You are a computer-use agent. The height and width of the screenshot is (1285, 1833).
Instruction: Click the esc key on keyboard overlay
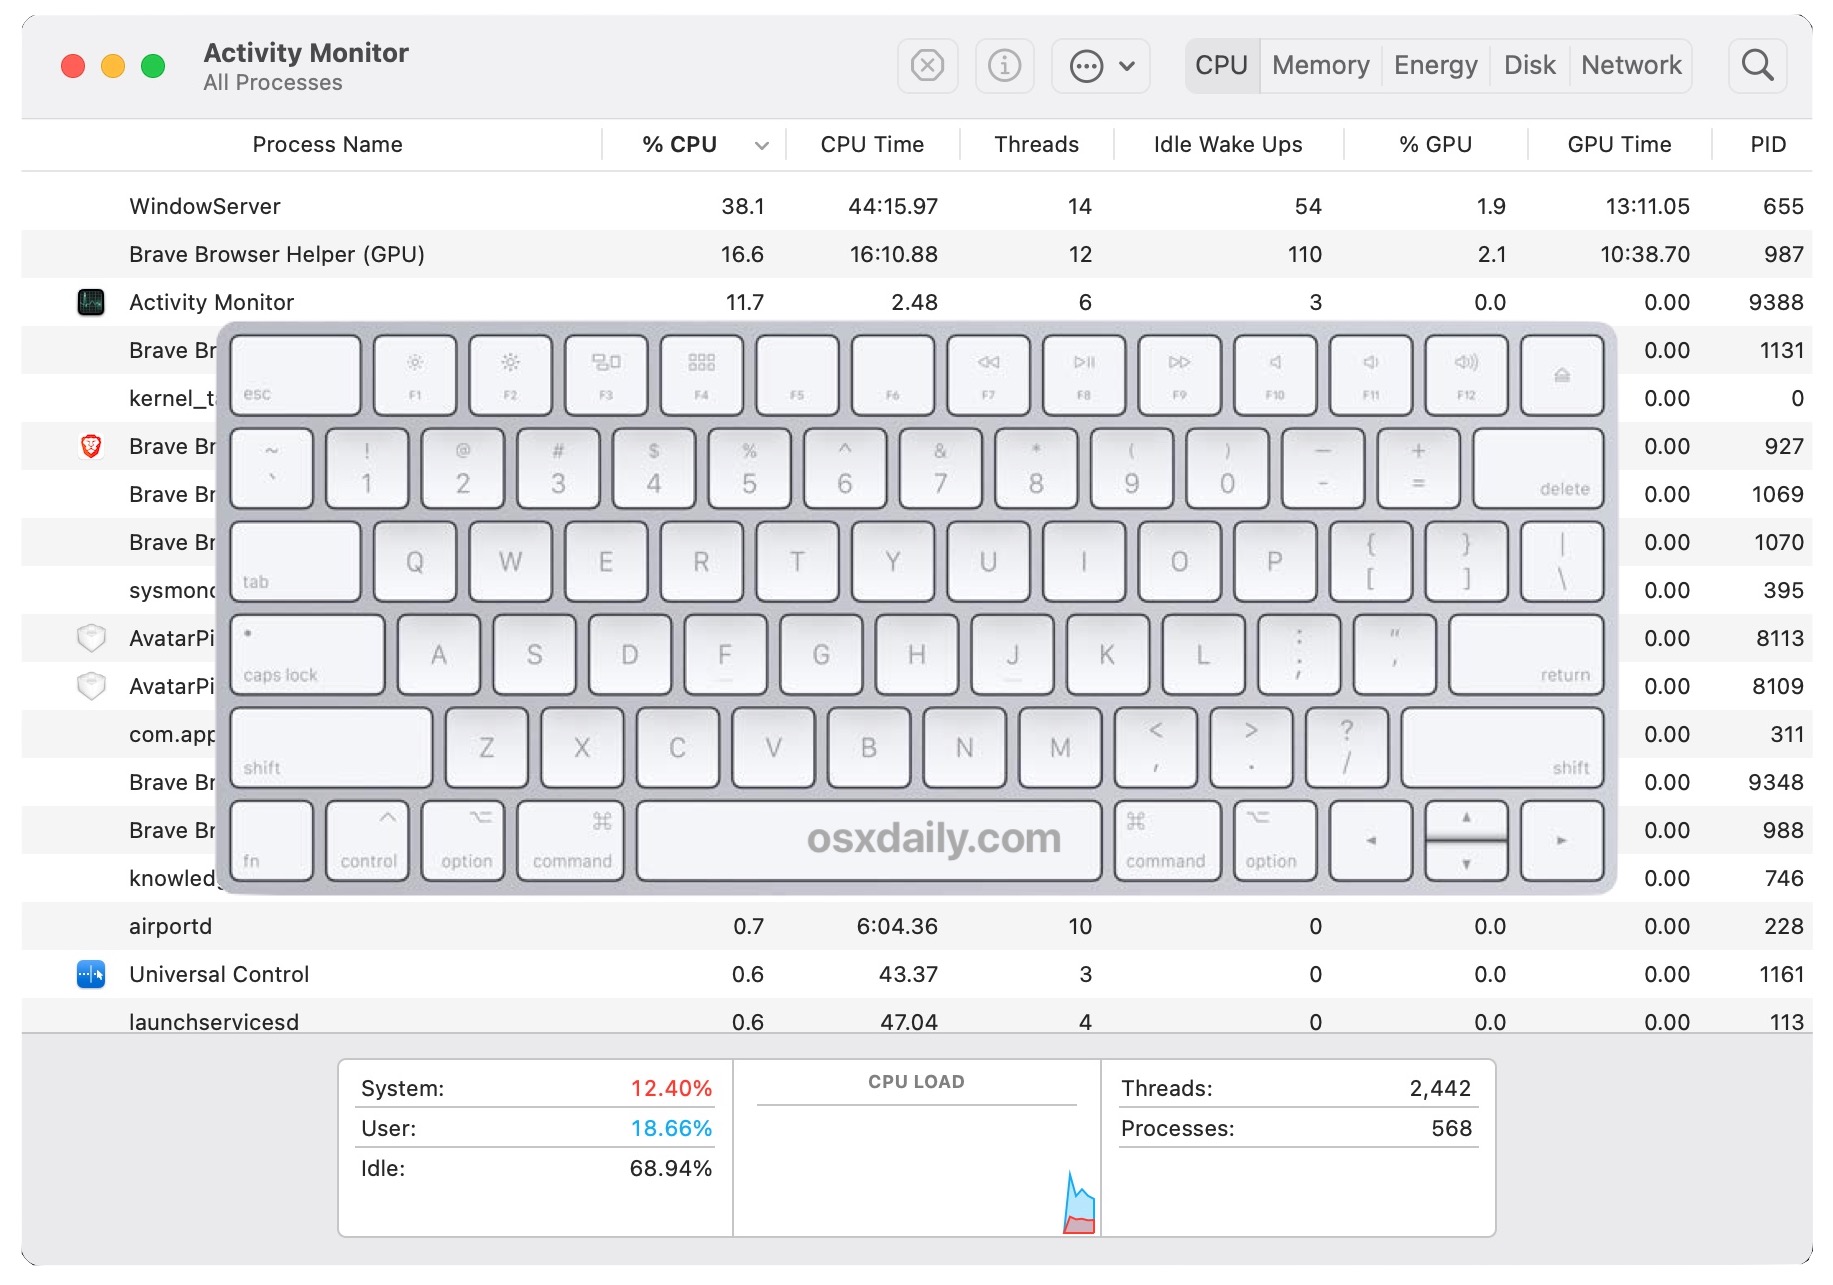coord(296,375)
